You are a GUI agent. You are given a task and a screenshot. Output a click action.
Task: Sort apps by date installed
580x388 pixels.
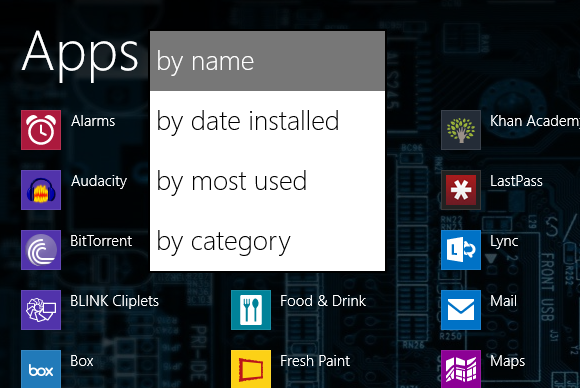(x=267, y=121)
